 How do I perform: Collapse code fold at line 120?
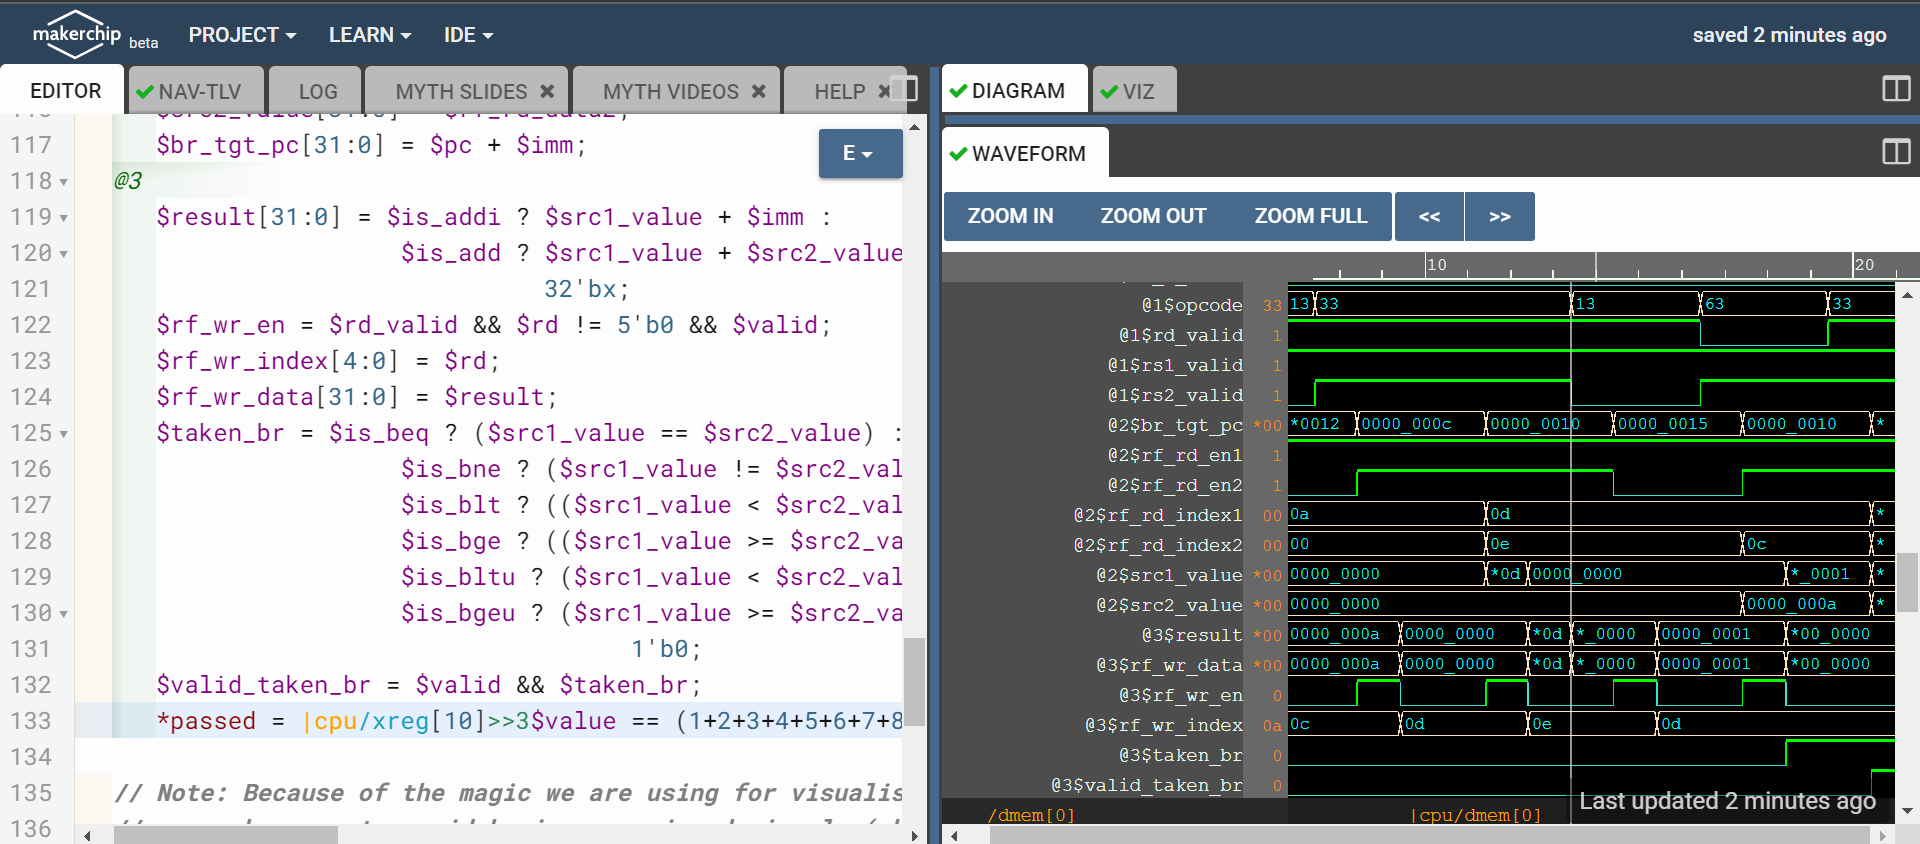pyautogui.click(x=64, y=255)
